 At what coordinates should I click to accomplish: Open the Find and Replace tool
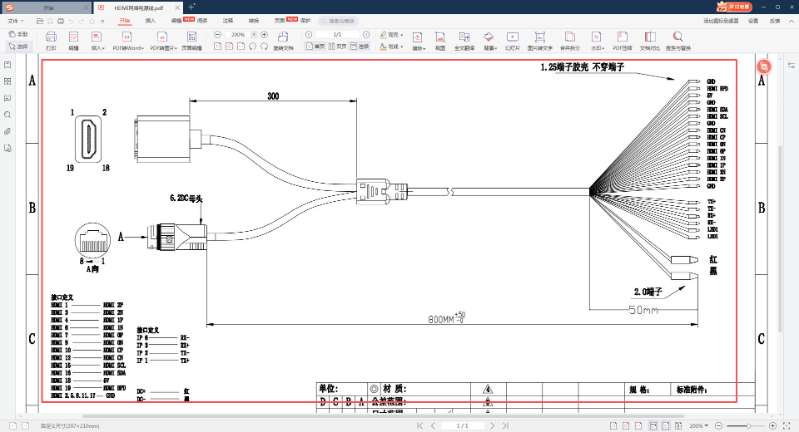tap(677, 44)
